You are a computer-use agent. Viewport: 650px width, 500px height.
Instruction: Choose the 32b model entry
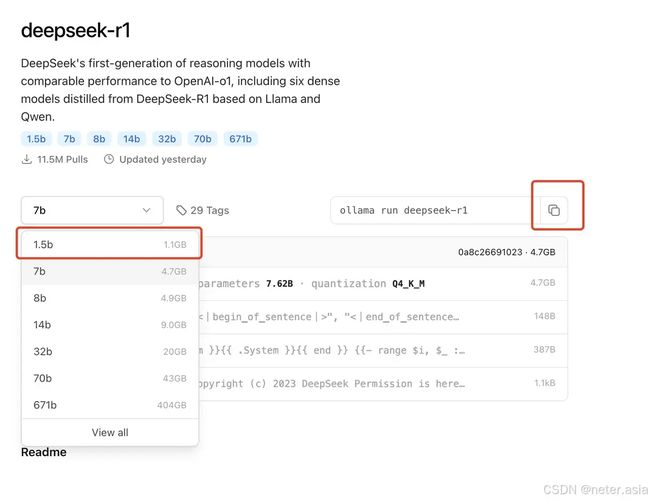pyautogui.click(x=110, y=352)
